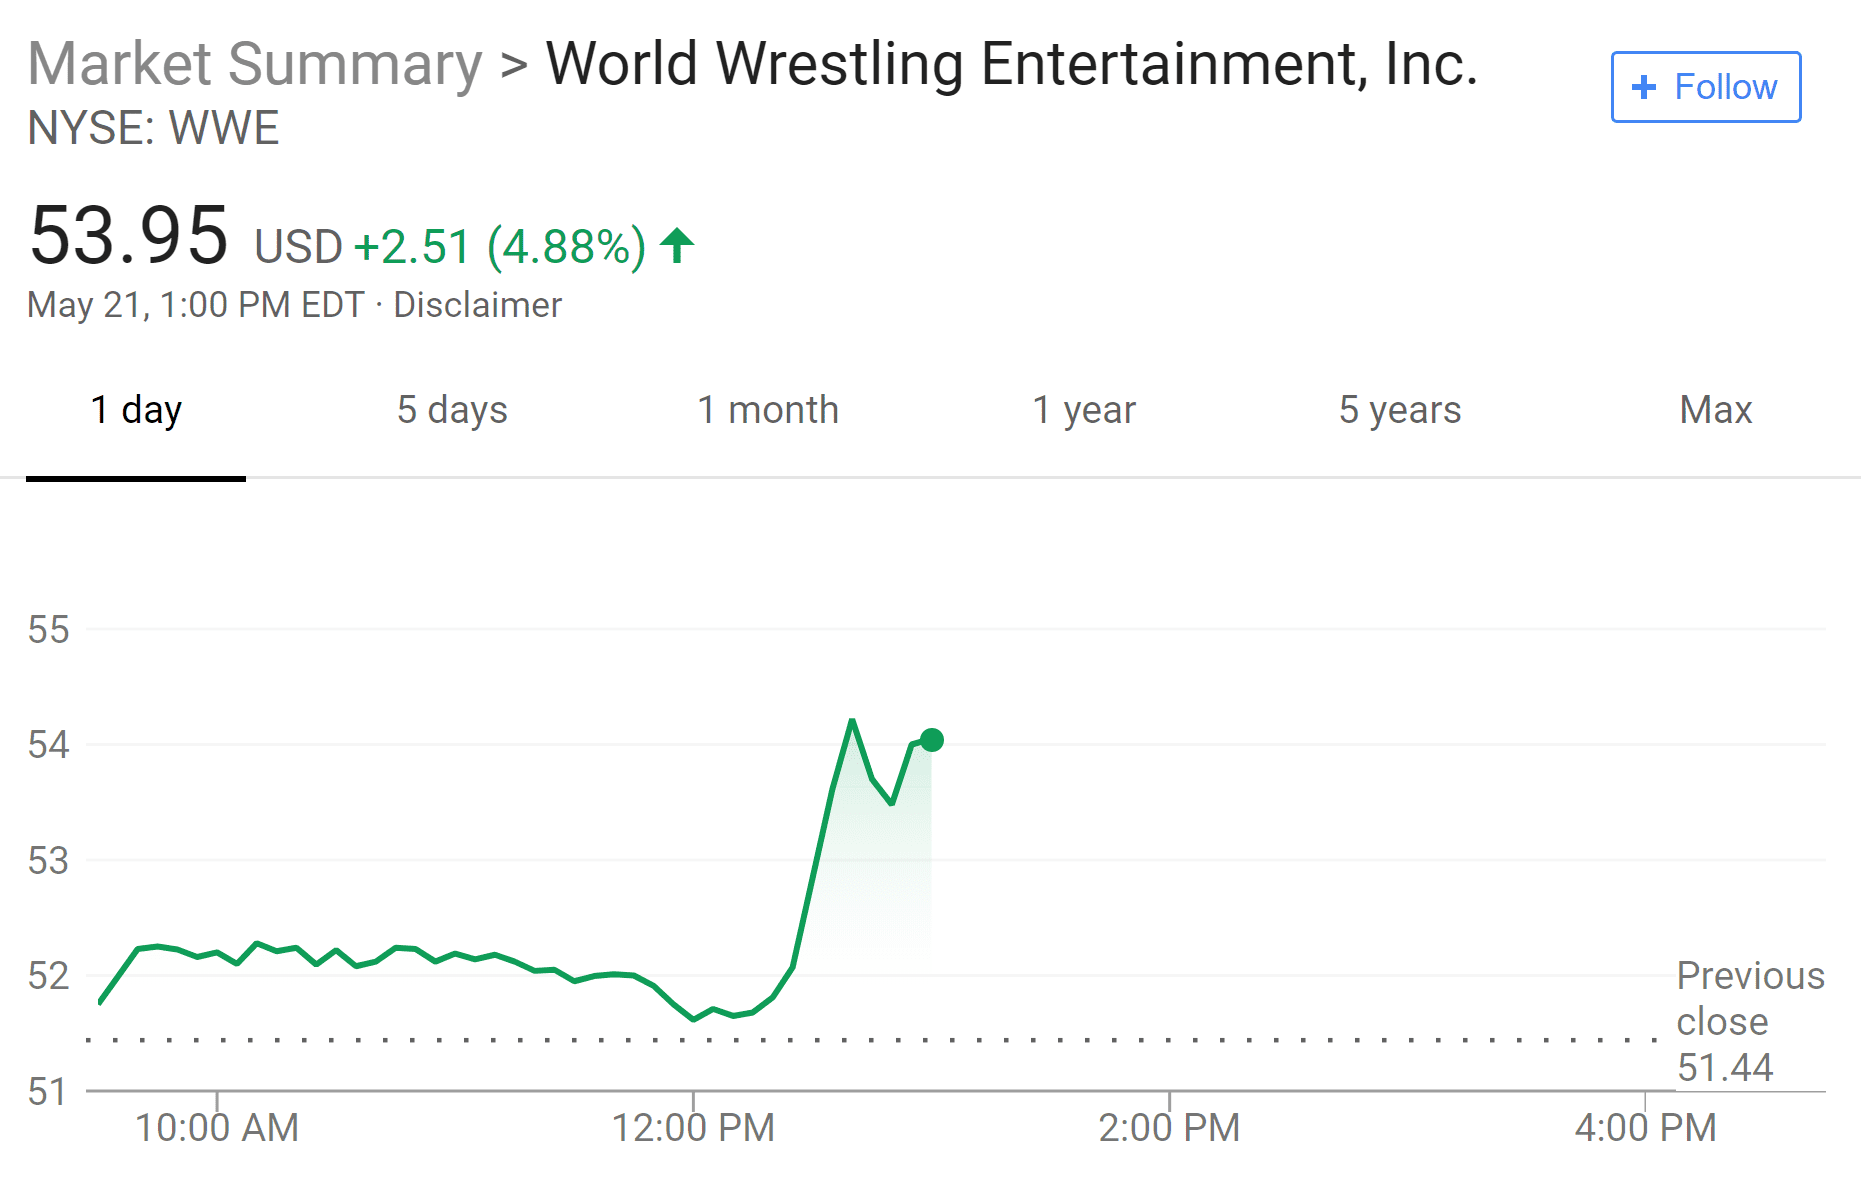Click the World Wrestling Entertainment title
This screenshot has width=1861, height=1199.
(1011, 65)
